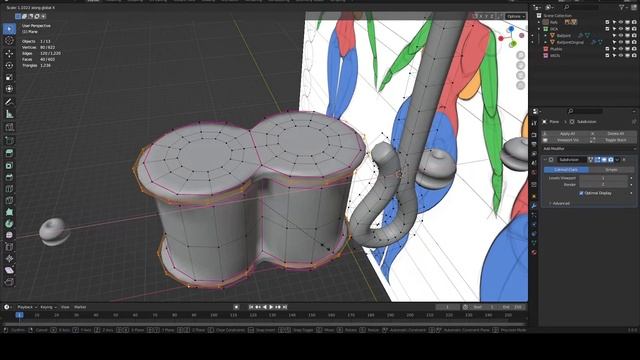
Task: Toggle Subdivision modifier render display
Action: coord(611,160)
